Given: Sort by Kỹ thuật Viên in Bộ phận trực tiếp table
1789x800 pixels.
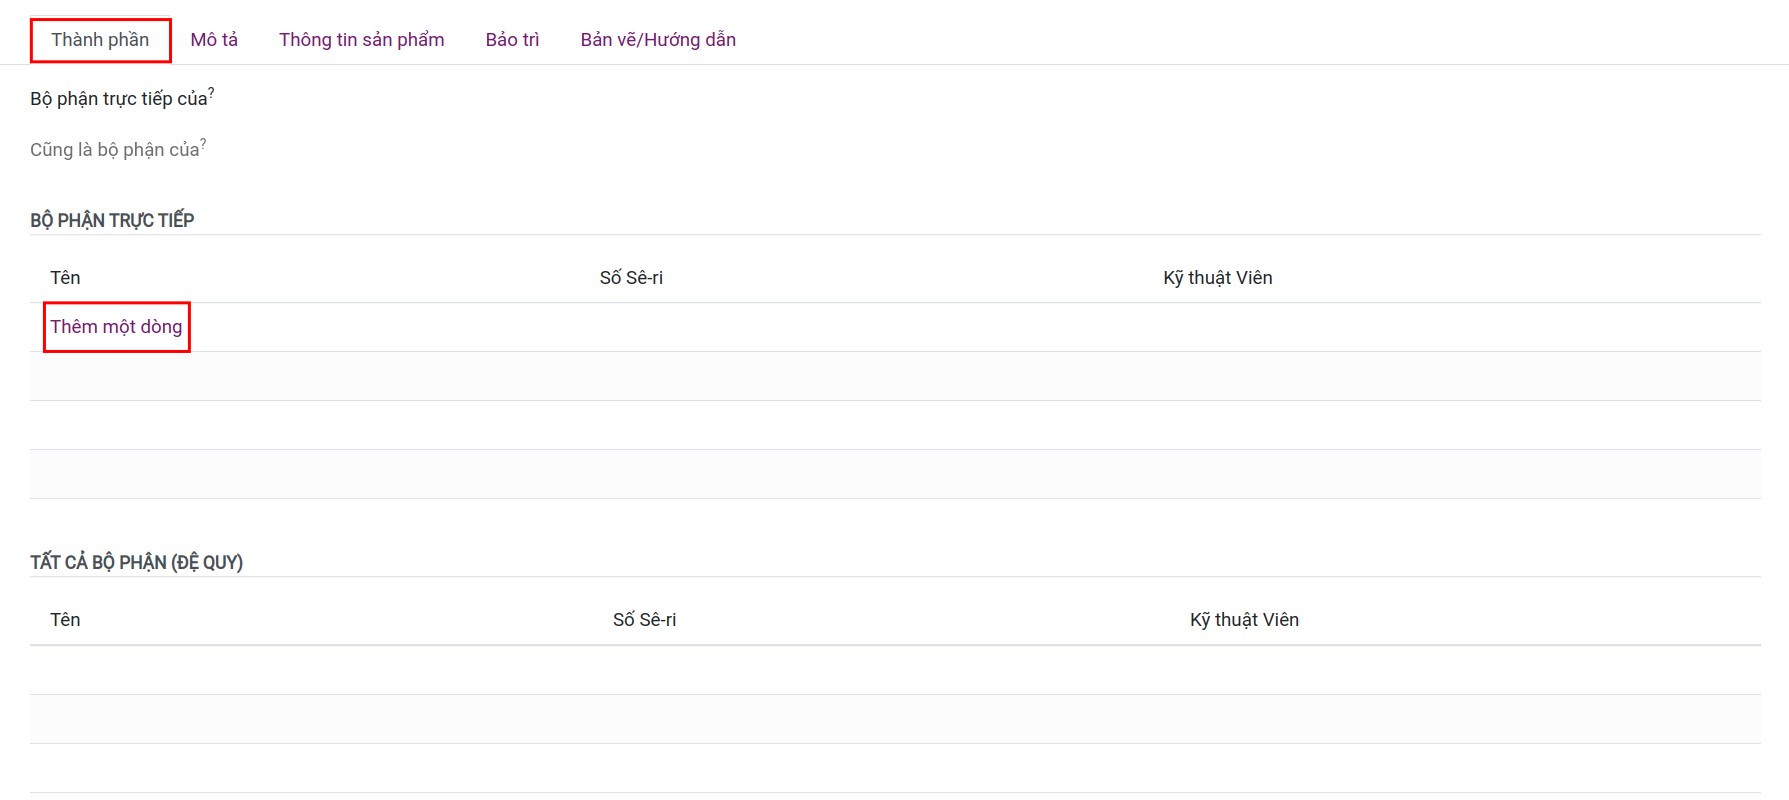Looking at the screenshot, I should click(x=1217, y=278).
